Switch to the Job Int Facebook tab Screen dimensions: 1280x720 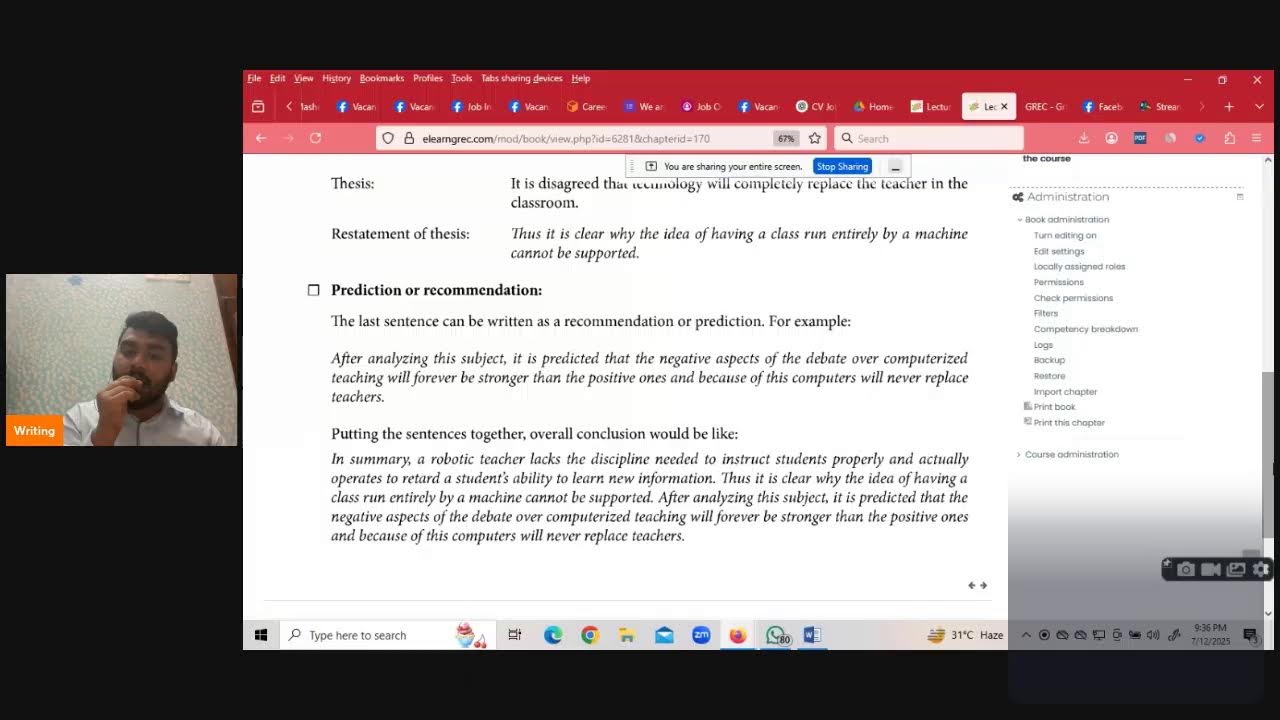point(471,107)
